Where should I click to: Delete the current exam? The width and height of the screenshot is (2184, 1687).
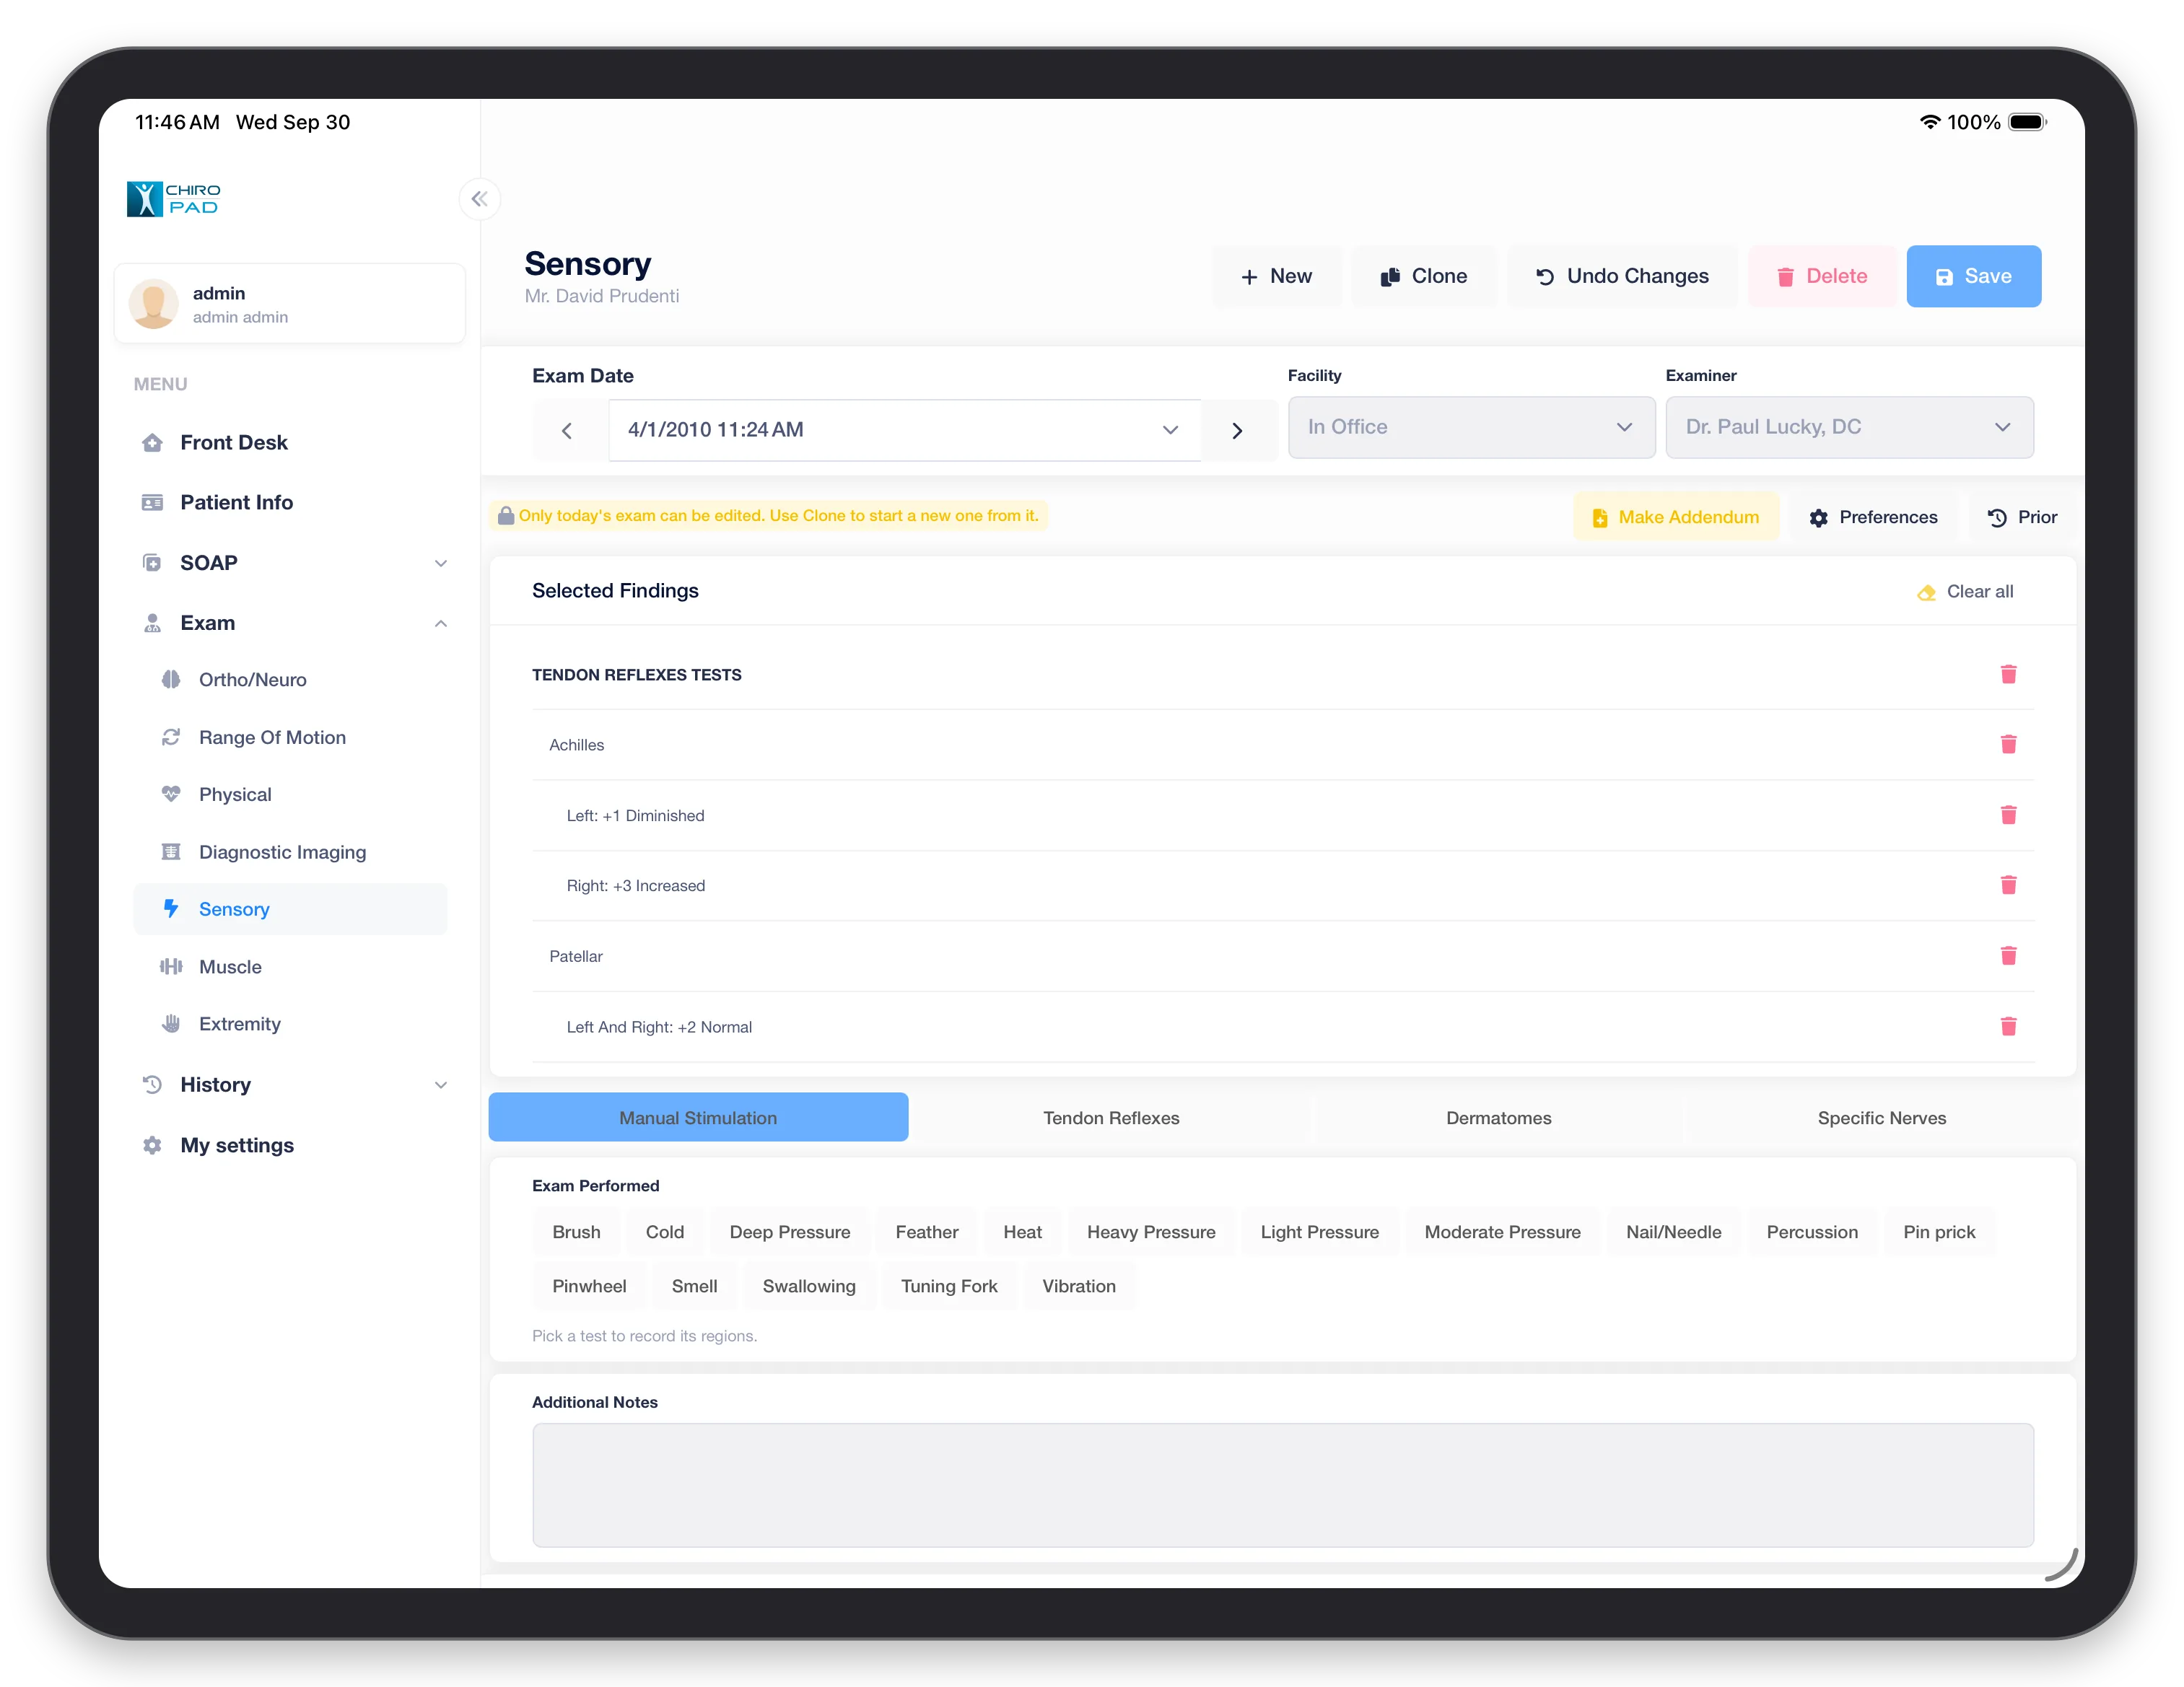pyautogui.click(x=1822, y=276)
